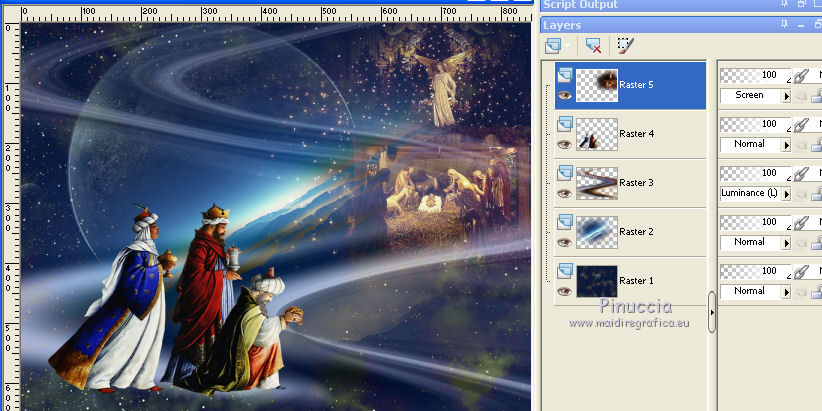Select the "Raster 2" layer name
The height and width of the screenshot is (411, 822).
pyautogui.click(x=636, y=232)
